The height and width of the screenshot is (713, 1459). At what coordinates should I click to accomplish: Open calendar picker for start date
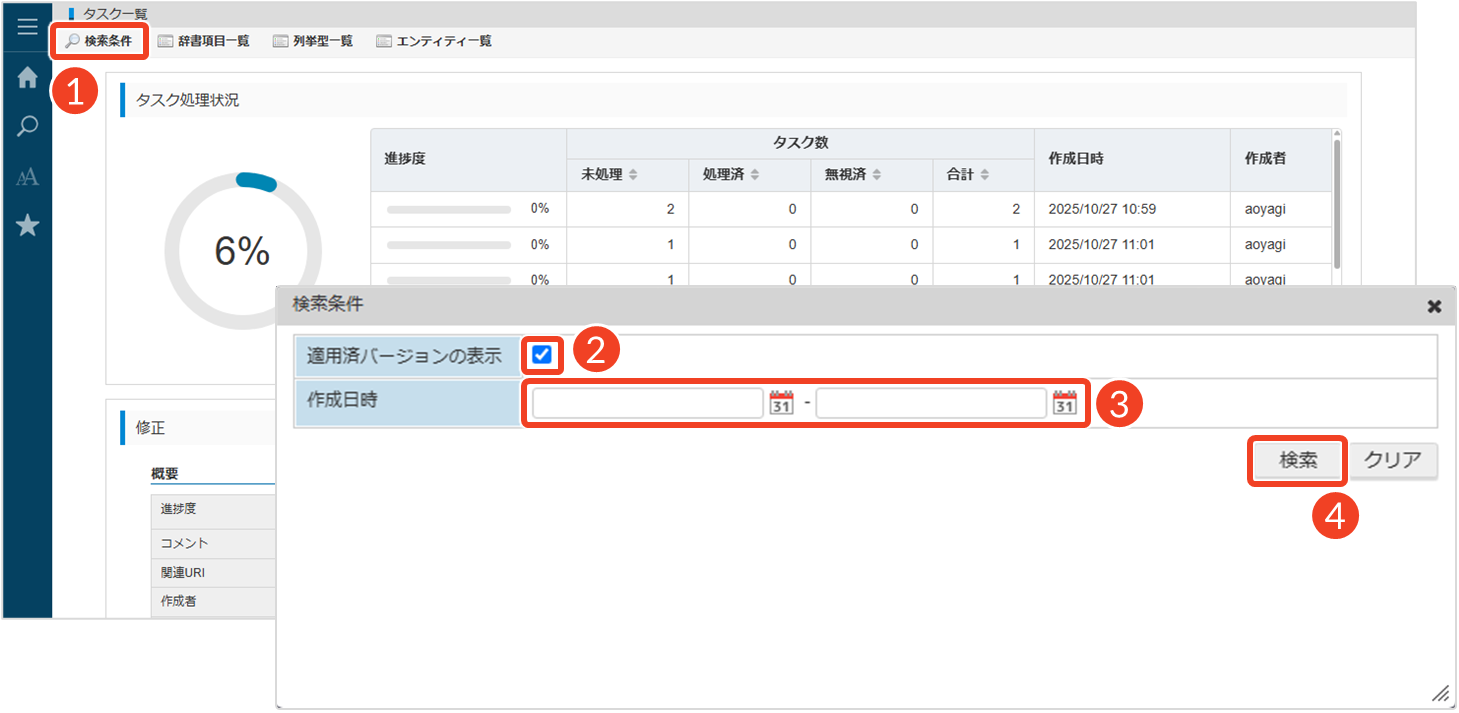pyautogui.click(x=781, y=403)
